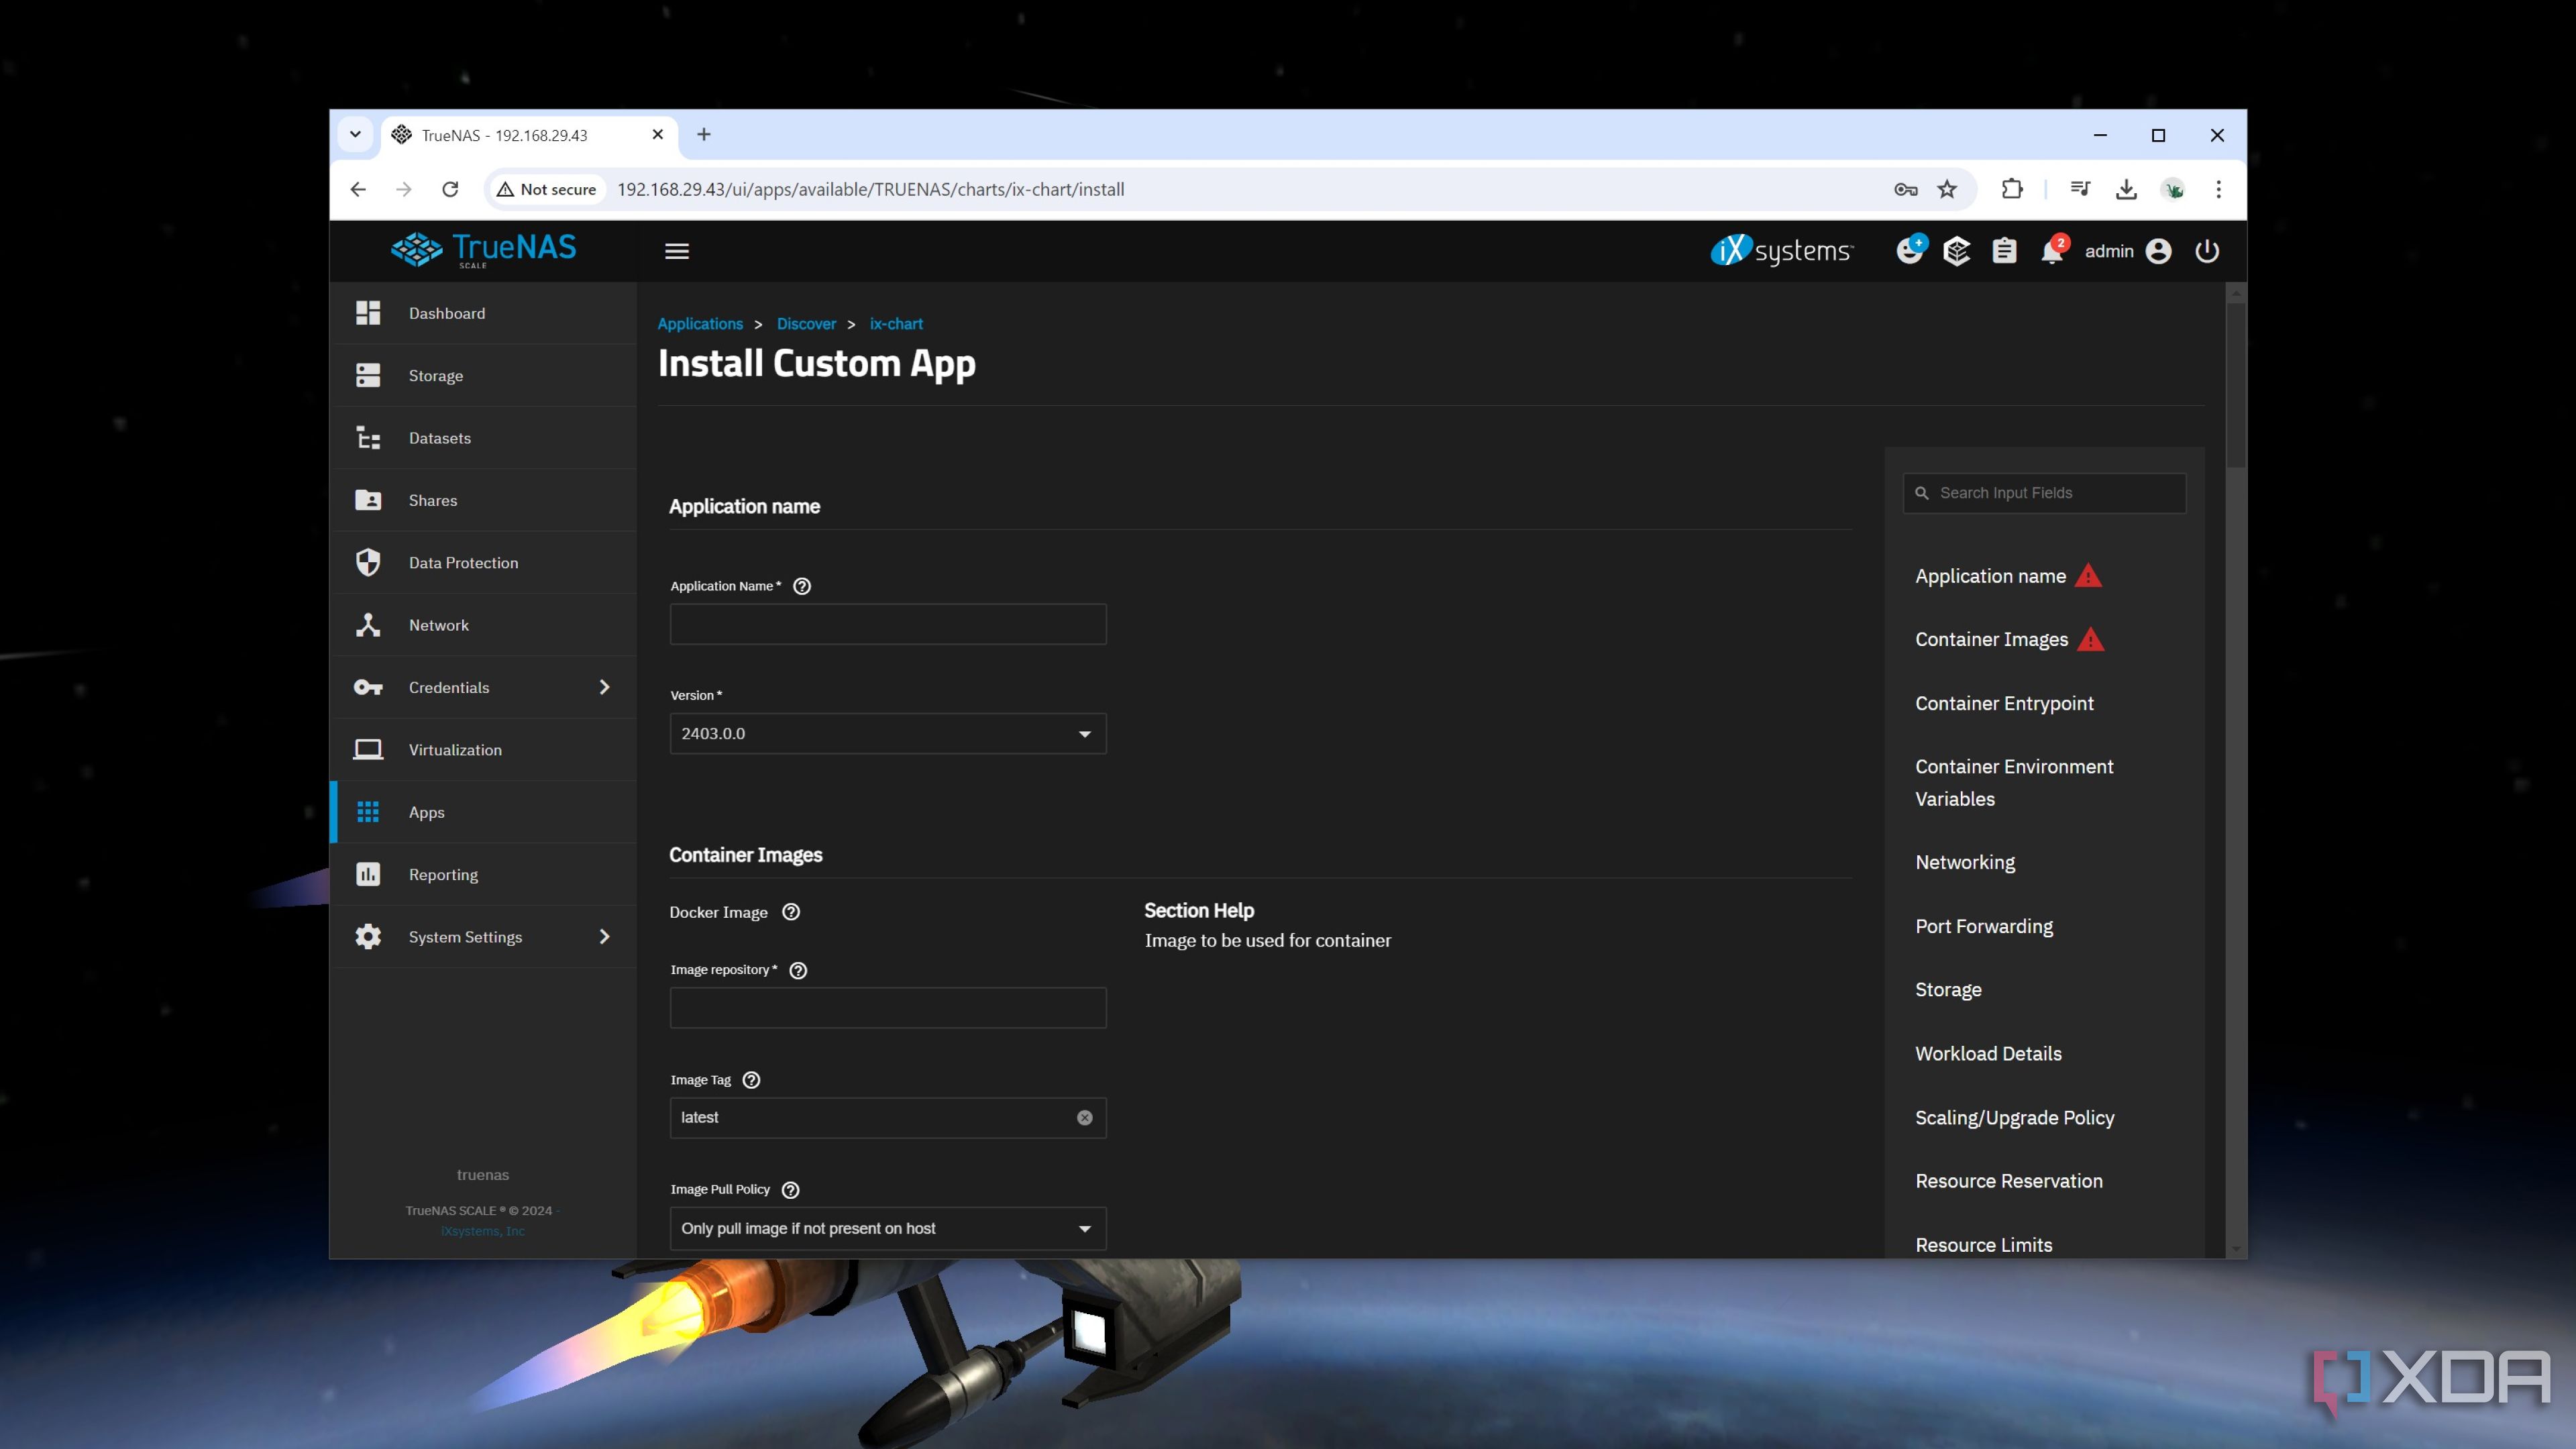Show help tooltip for Application Name
Viewport: 2576px width, 1449px height.
[802, 587]
